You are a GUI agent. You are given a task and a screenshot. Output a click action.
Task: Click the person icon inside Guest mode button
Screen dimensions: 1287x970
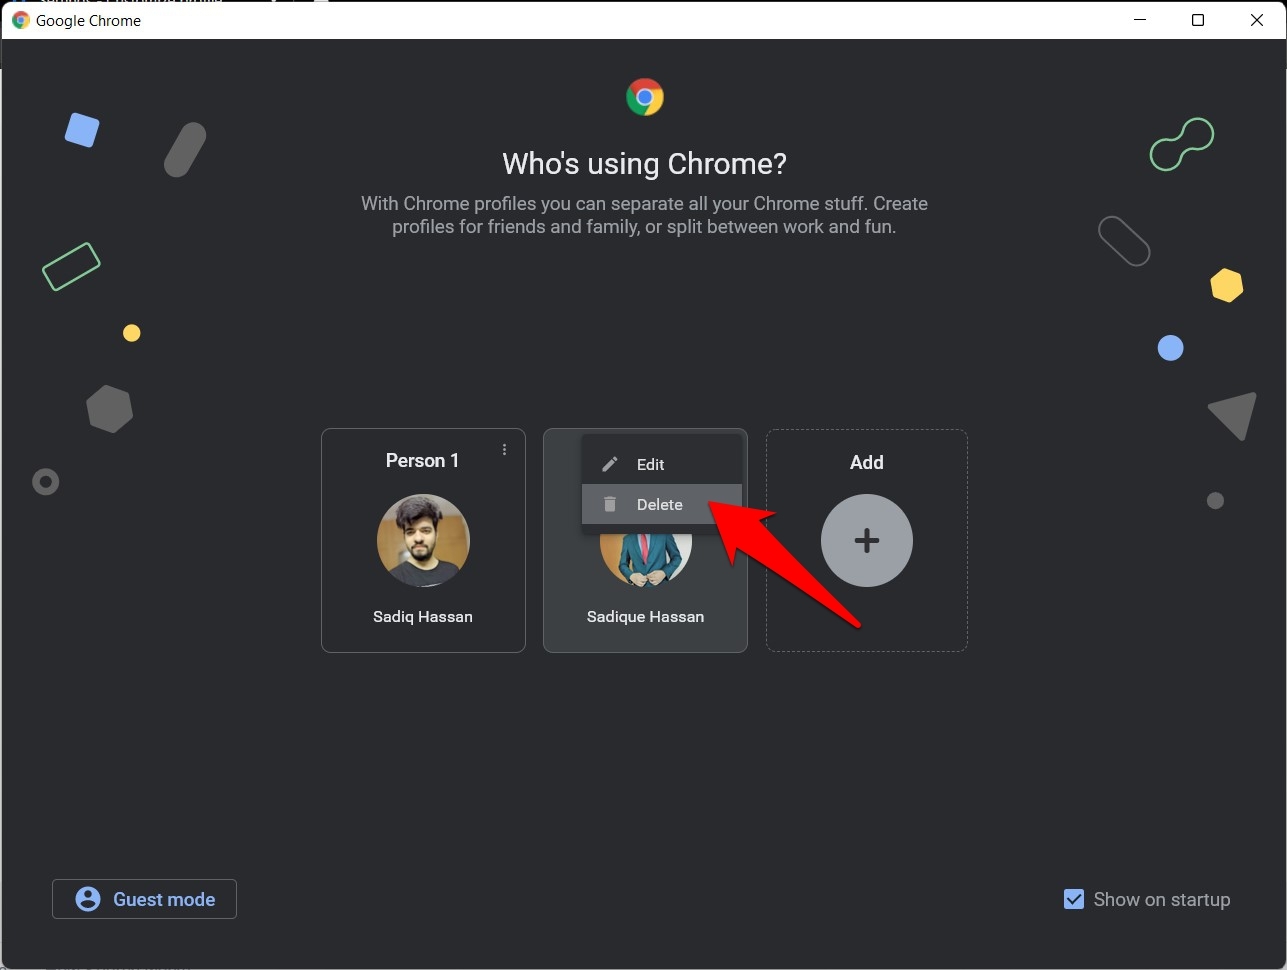point(87,899)
